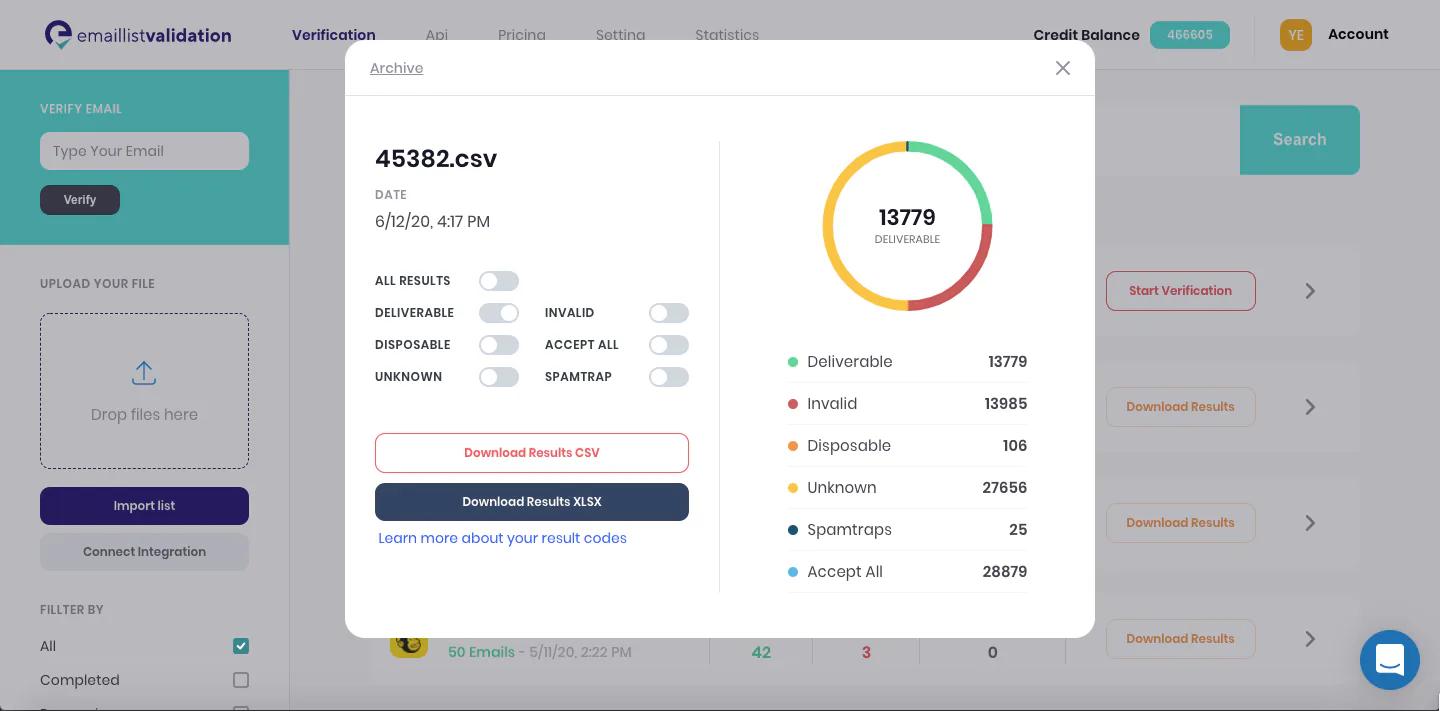Expand the row with 50 Emails list

click(1310, 639)
